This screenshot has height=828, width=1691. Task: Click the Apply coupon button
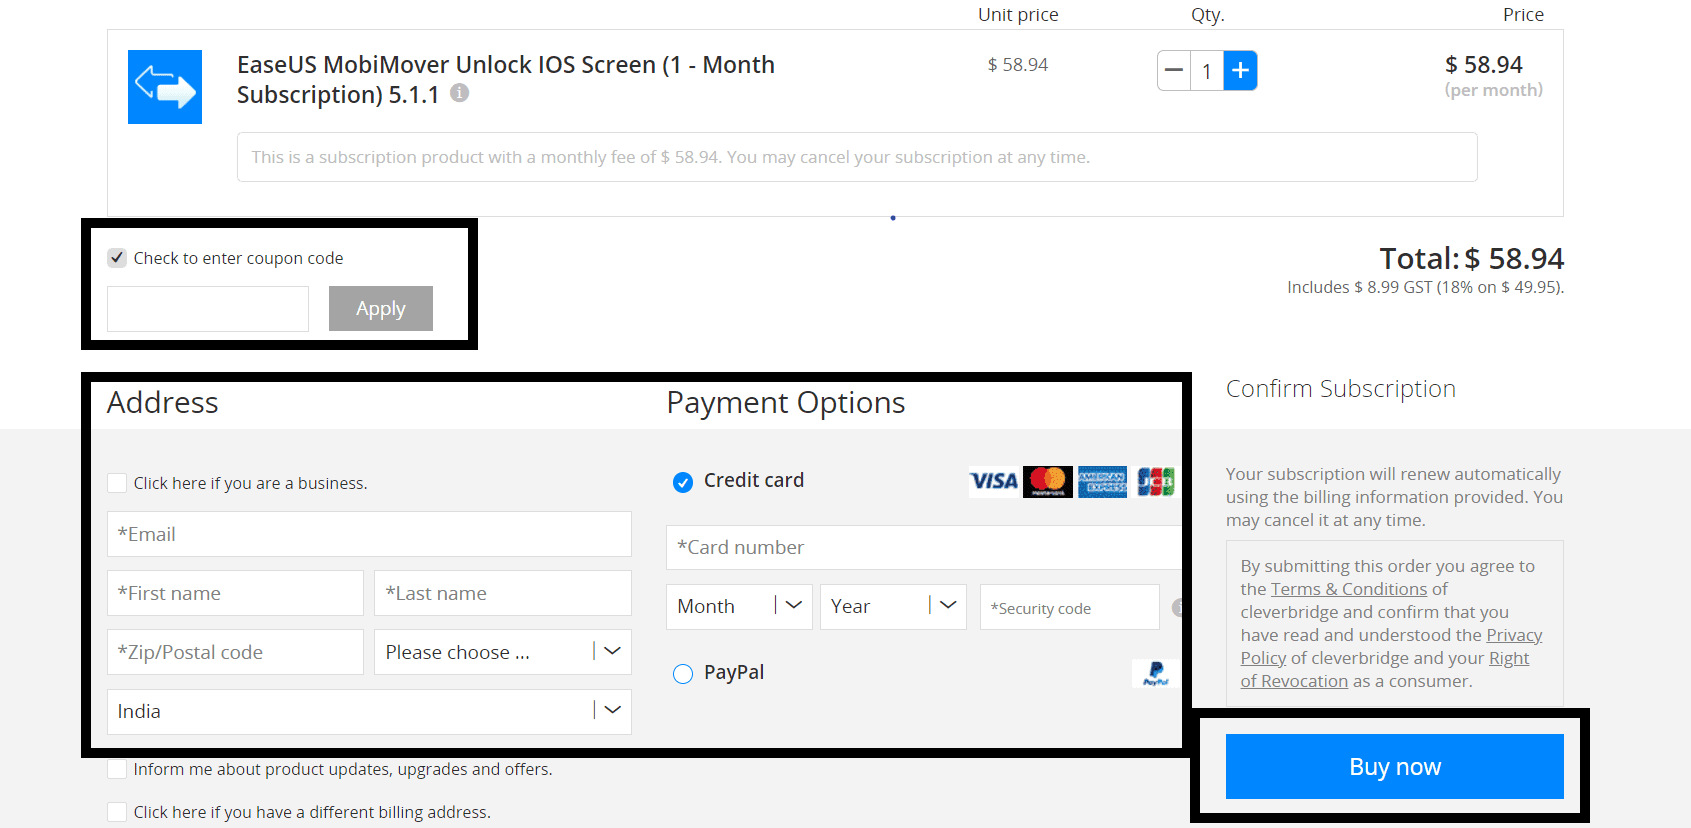[x=381, y=308]
